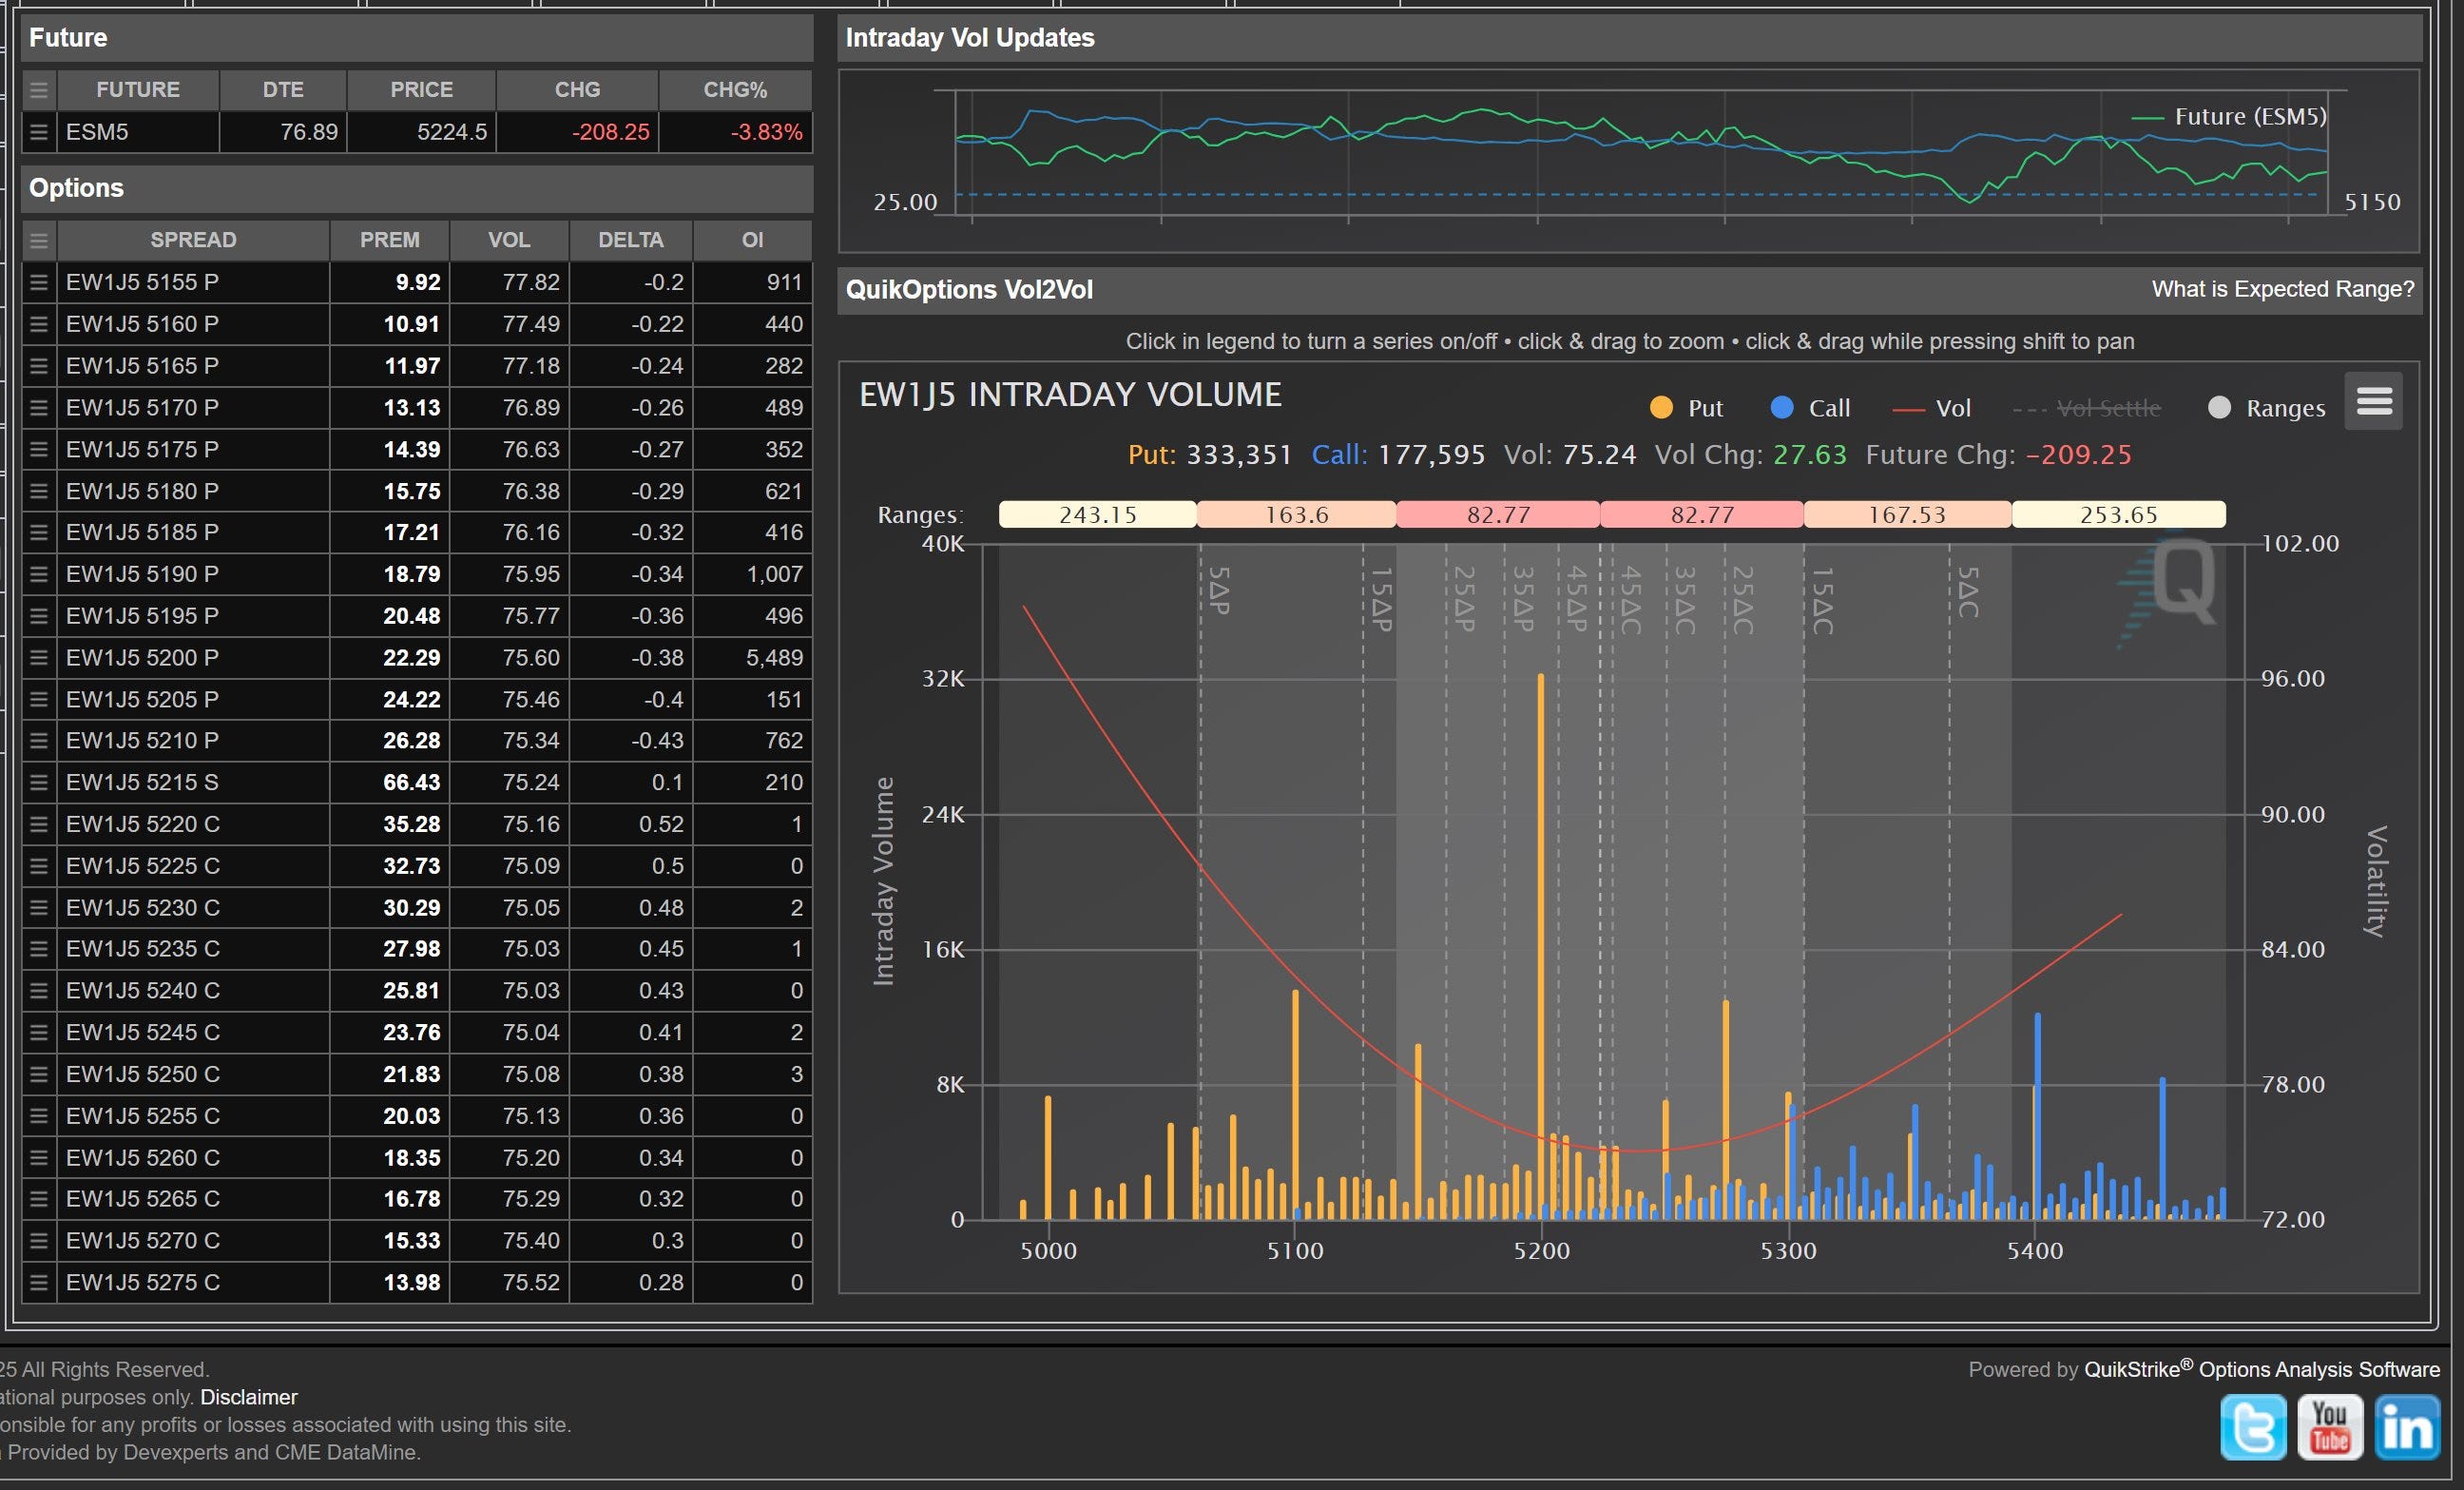Toggle the Vol line series in legend
Screen dimensions: 2464x1490
pos(1931,408)
